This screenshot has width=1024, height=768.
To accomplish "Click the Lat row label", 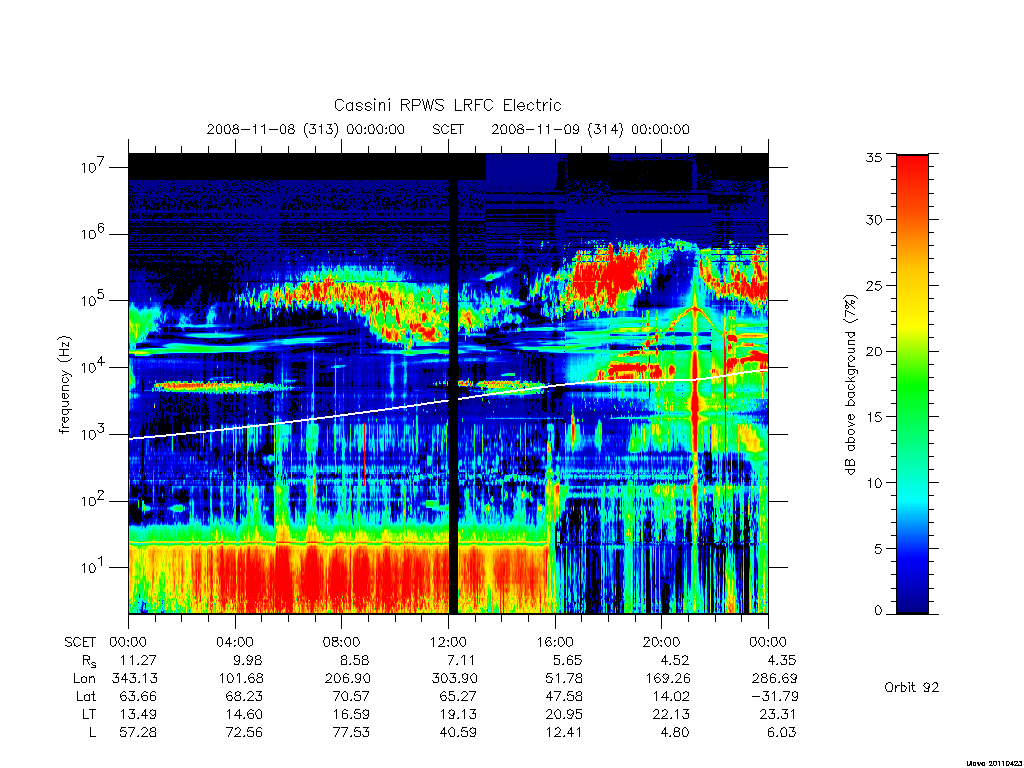I will pos(86,696).
